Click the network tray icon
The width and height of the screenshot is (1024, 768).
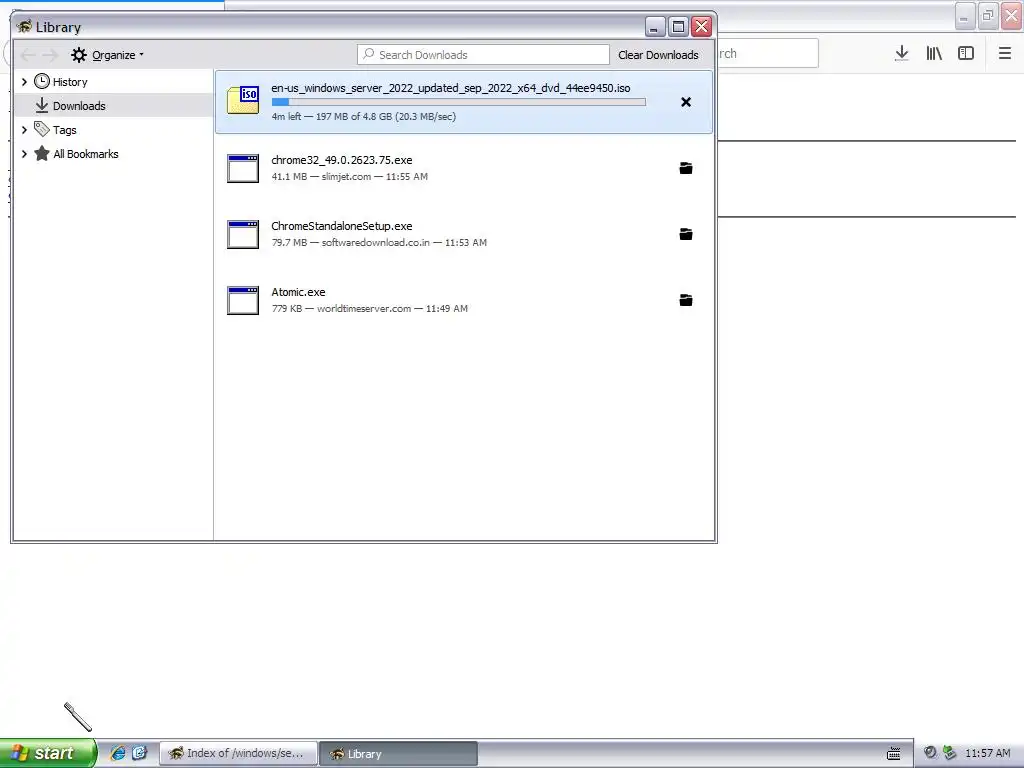point(950,752)
